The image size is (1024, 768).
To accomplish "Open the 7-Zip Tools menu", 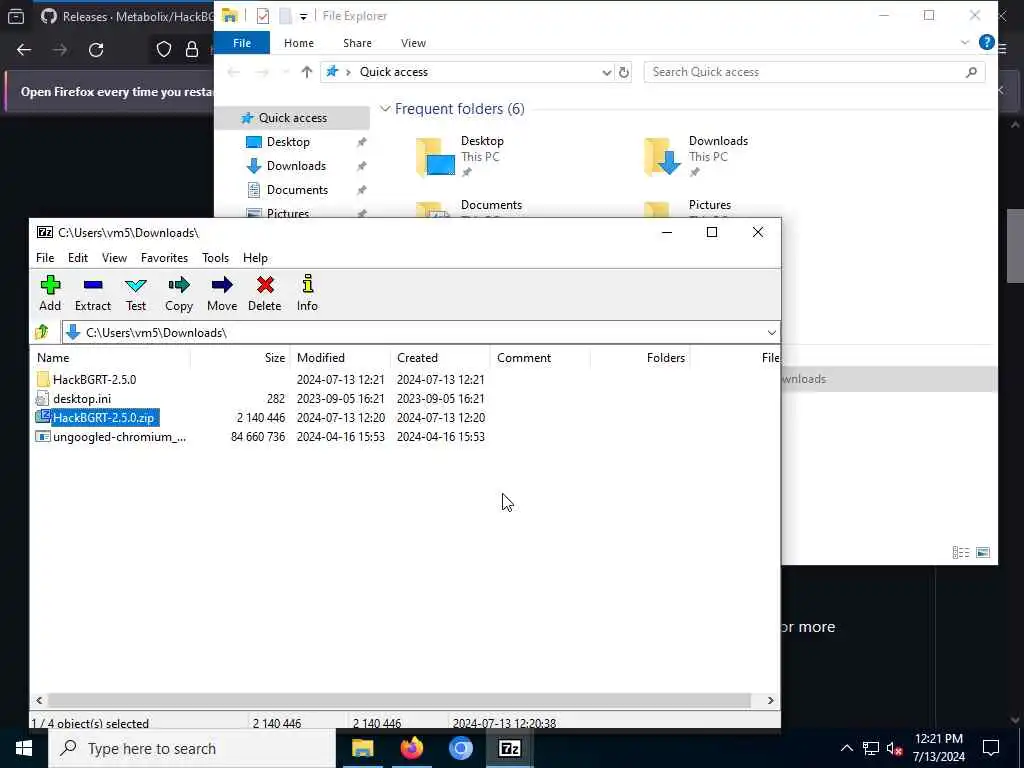I will coord(216,258).
